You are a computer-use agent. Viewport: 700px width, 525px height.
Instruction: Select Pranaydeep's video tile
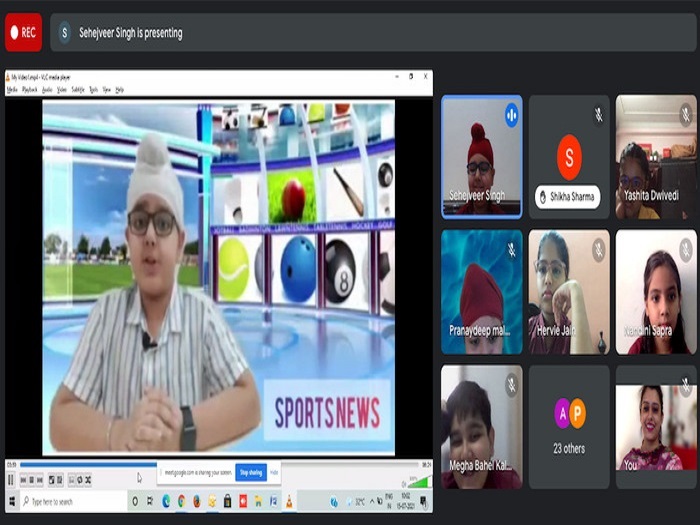[x=482, y=292]
